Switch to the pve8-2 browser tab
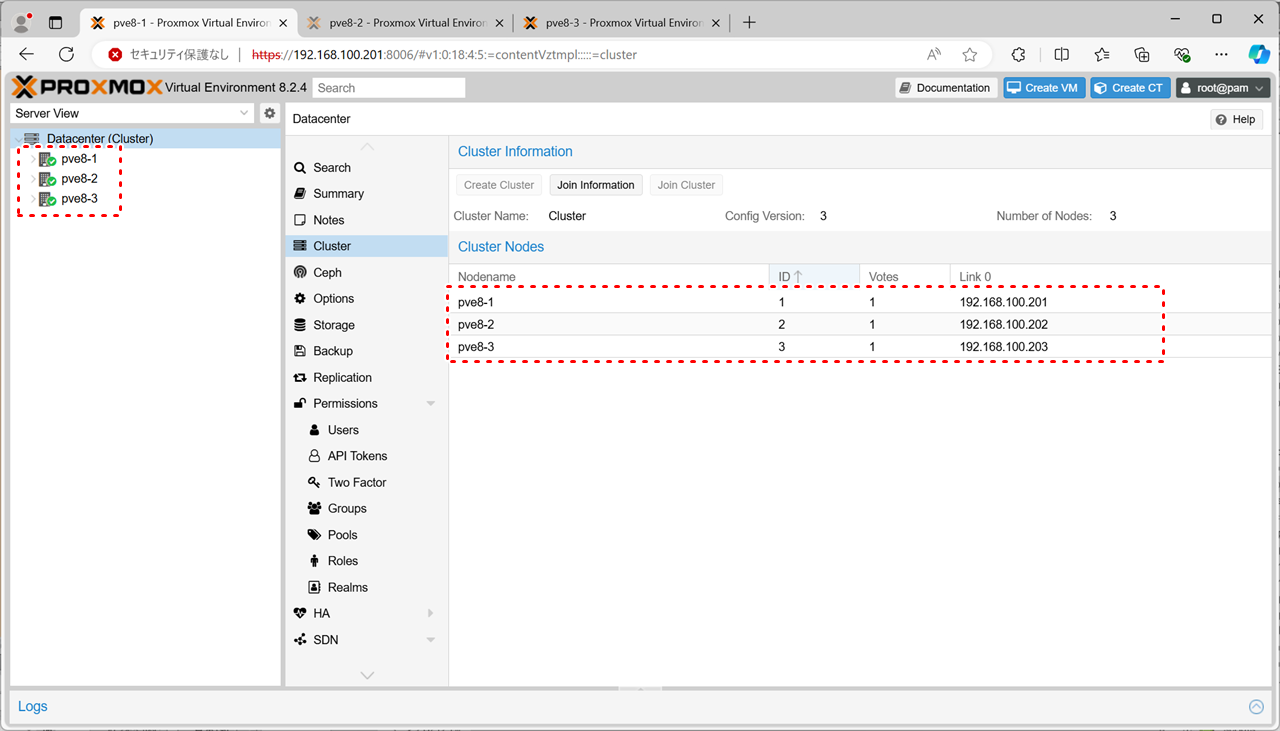Screen dimensions: 1280x731 406,22
